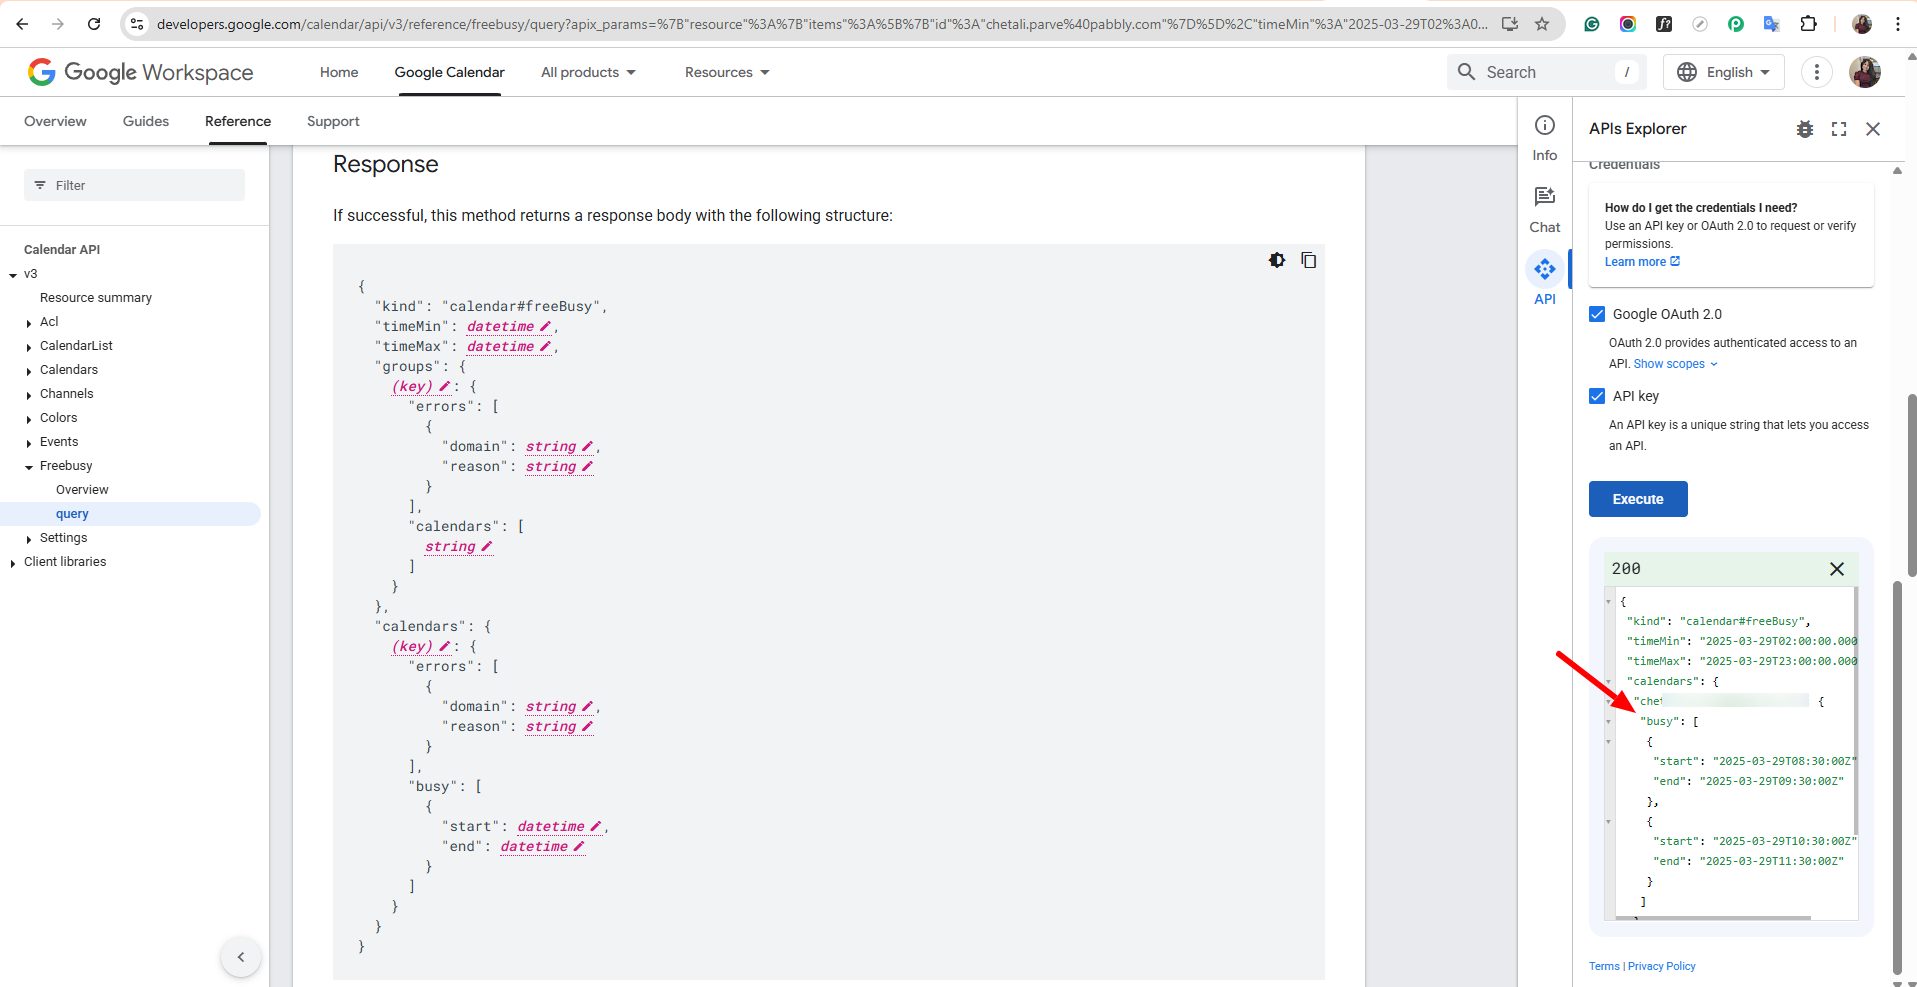This screenshot has width=1917, height=987.
Task: Open the Resources dropdown
Action: click(x=727, y=72)
